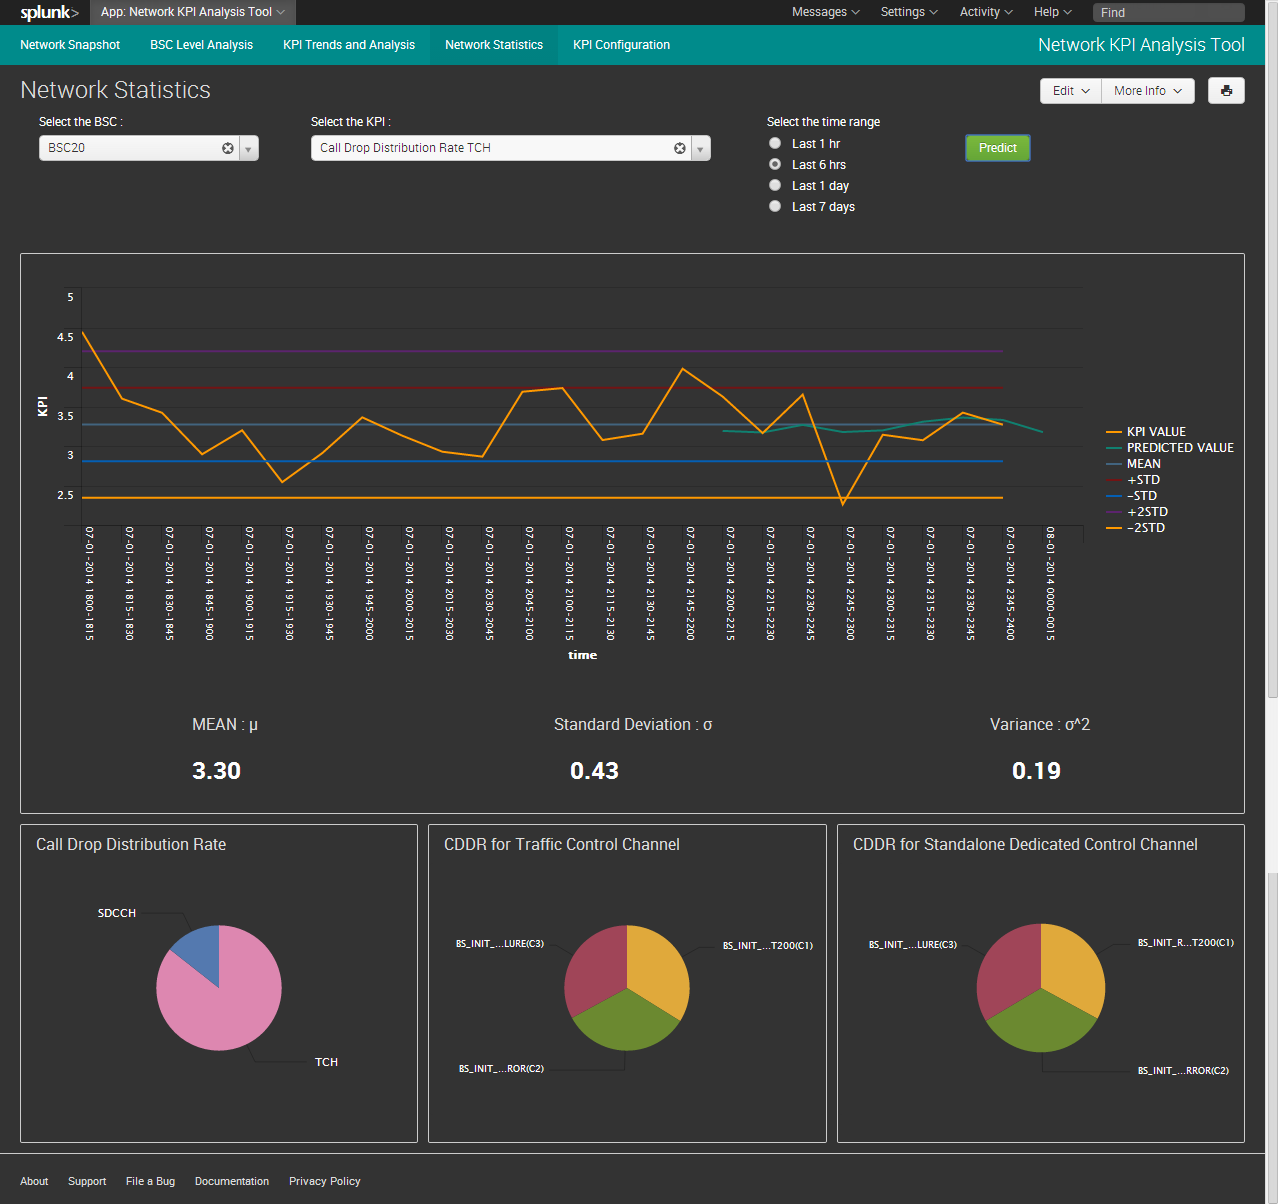Toggle the KPI VALUE legend entry

tap(1146, 432)
